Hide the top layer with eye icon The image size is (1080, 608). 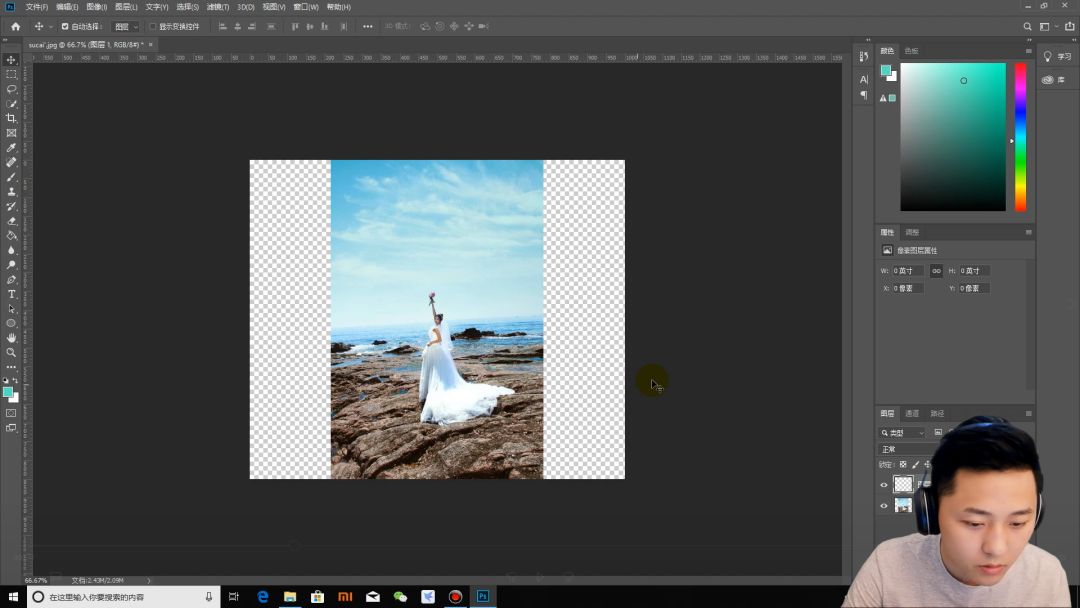884,485
